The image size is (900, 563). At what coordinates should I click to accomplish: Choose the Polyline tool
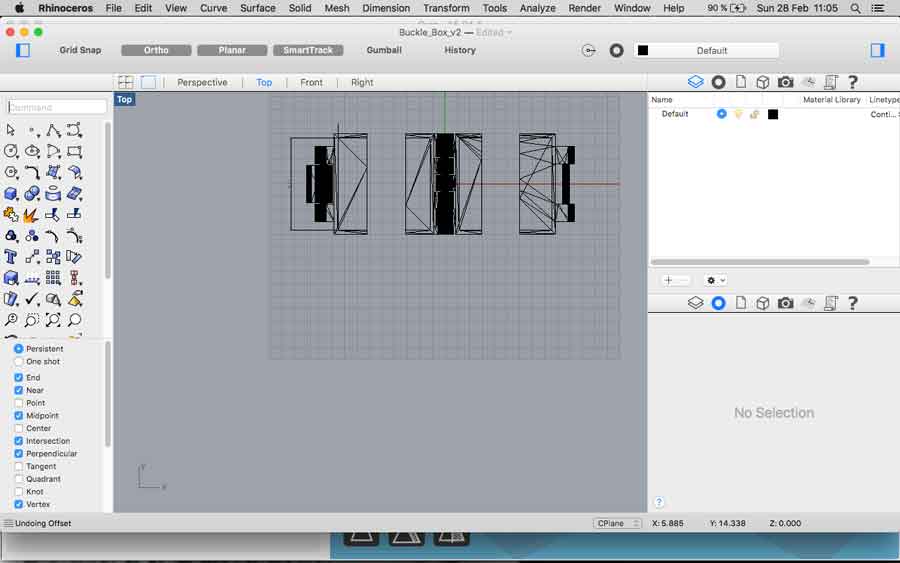[x=53, y=130]
